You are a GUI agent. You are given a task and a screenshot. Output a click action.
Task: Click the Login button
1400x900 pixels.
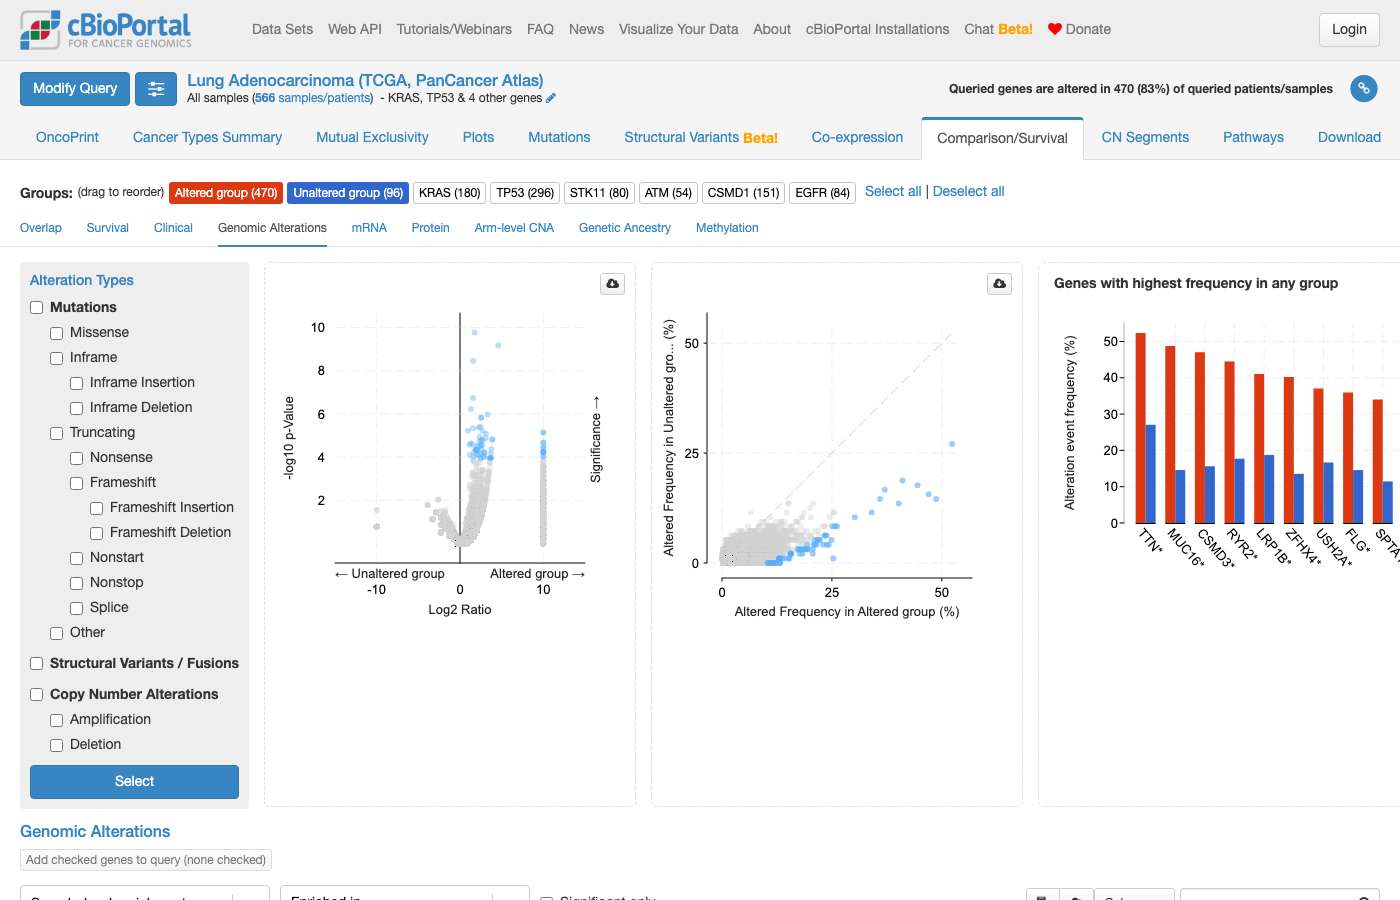coord(1349,30)
